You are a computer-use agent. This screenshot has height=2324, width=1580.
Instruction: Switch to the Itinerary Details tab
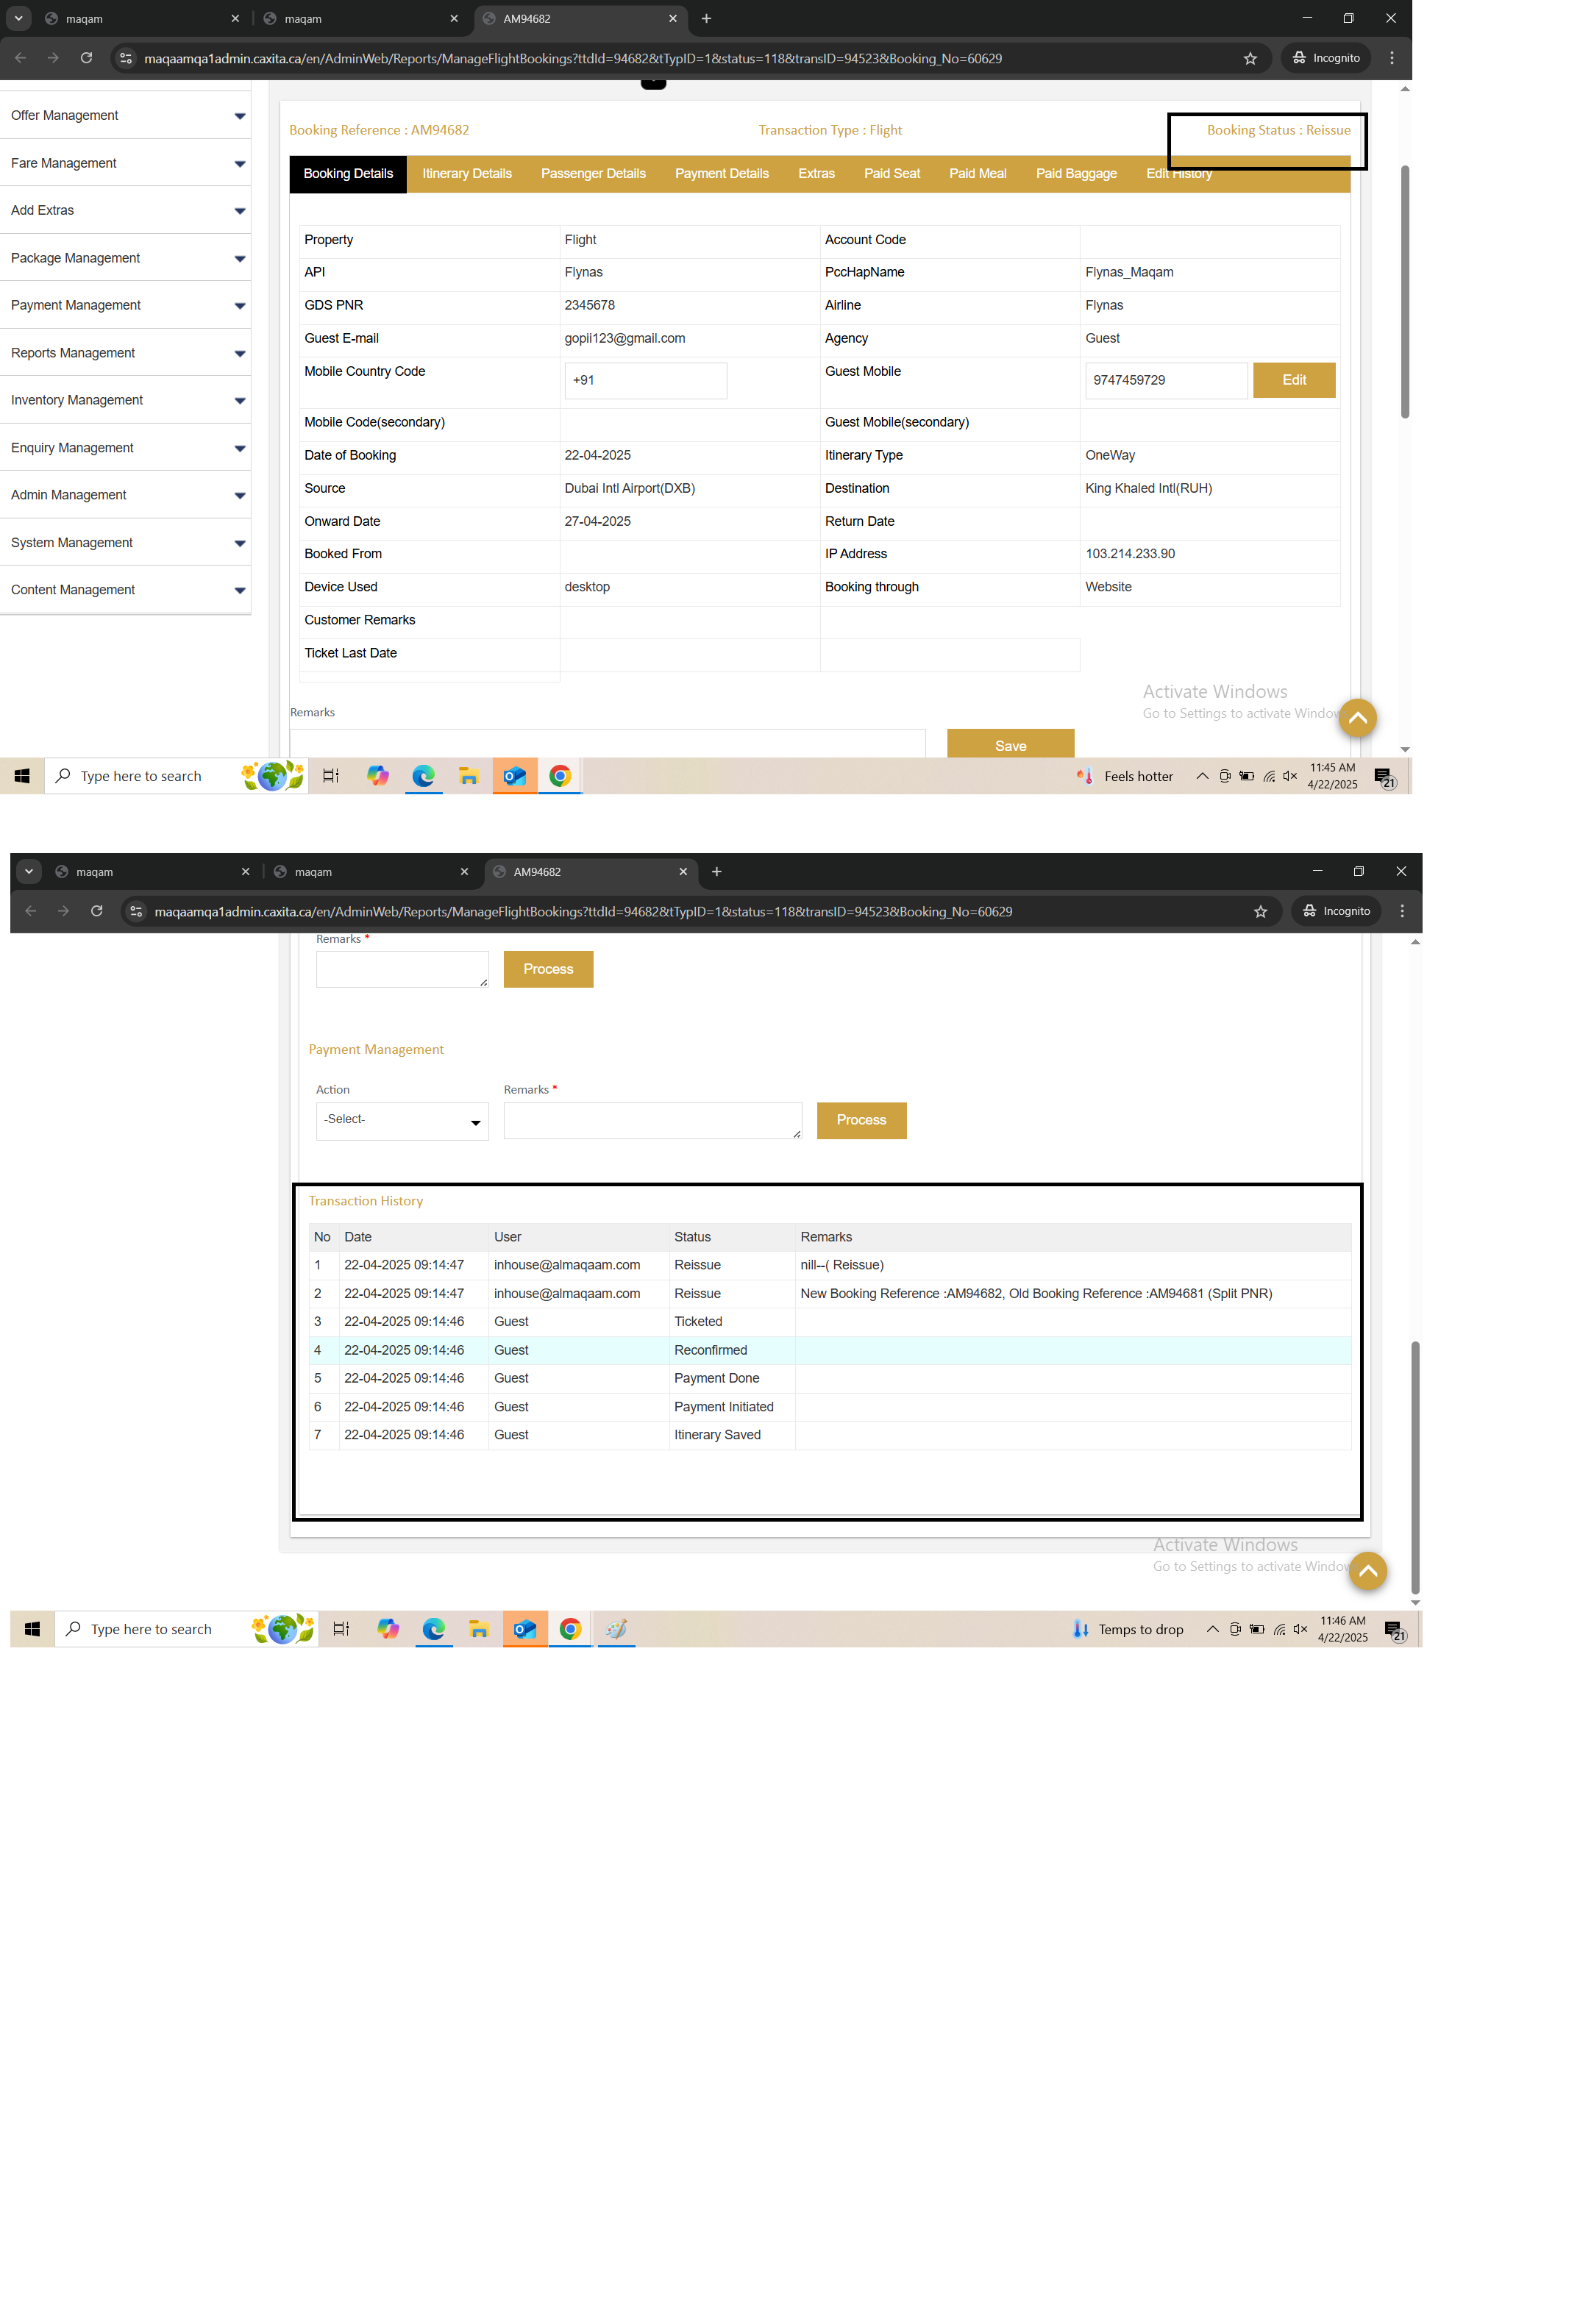(466, 174)
